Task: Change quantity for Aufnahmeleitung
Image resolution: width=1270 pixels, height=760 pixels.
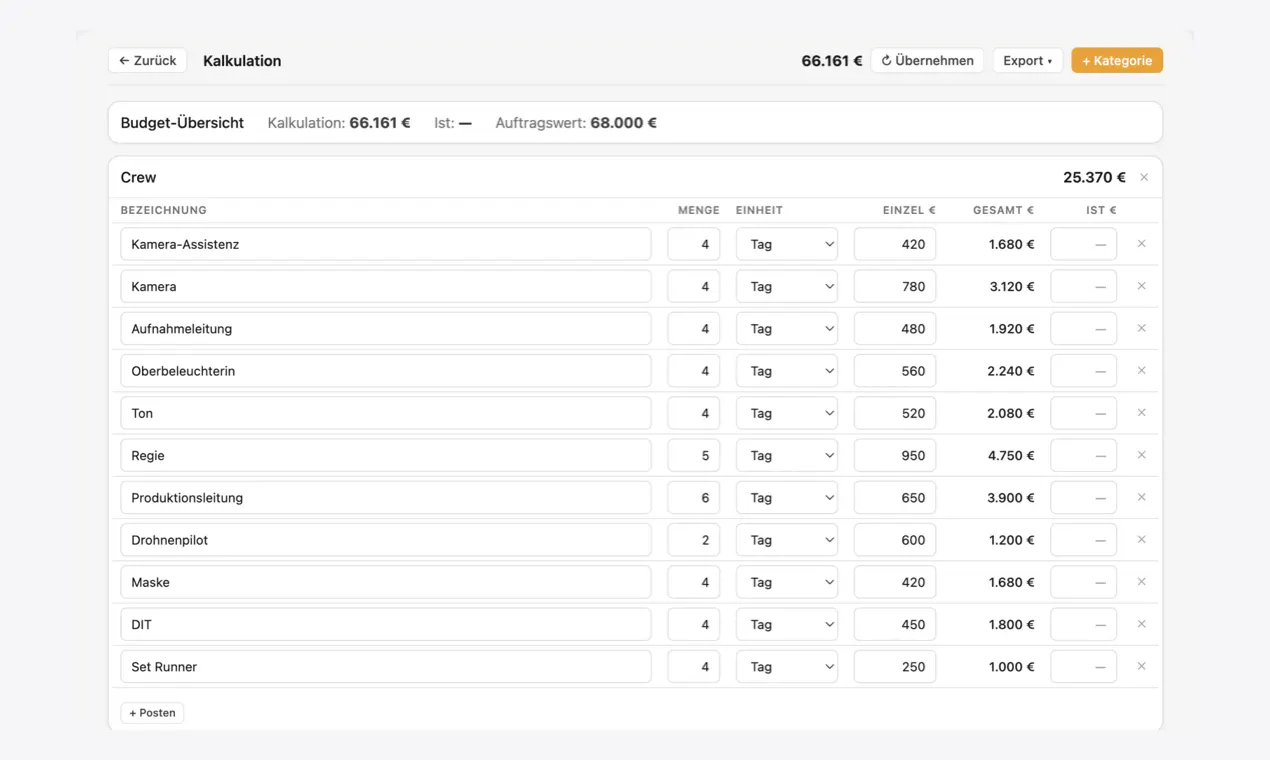Action: click(x=694, y=328)
